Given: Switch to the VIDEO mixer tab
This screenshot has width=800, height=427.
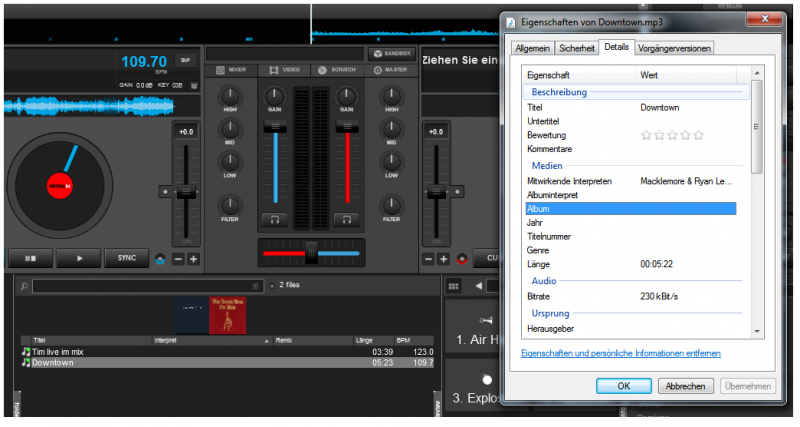Looking at the screenshot, I should [x=284, y=70].
